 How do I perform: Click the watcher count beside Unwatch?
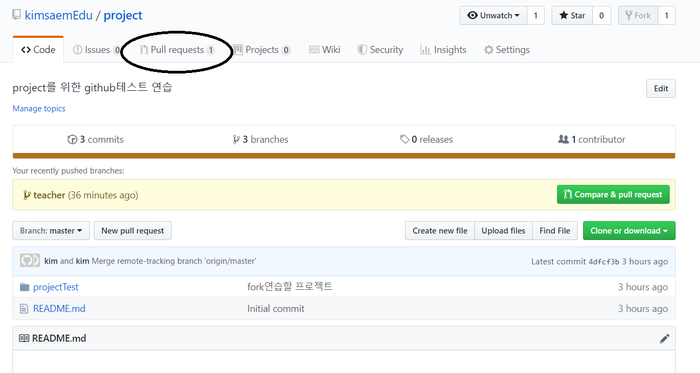(x=536, y=16)
